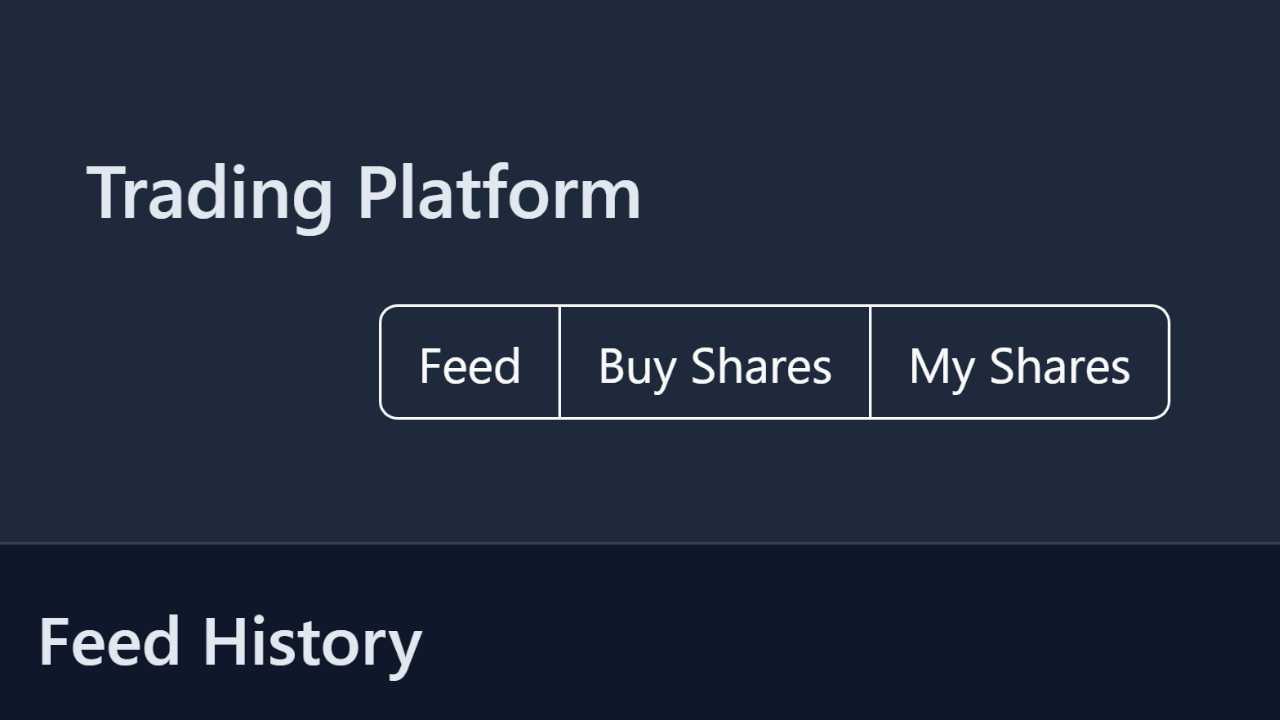
Task: Go to Buy Shares section
Action: (x=715, y=362)
